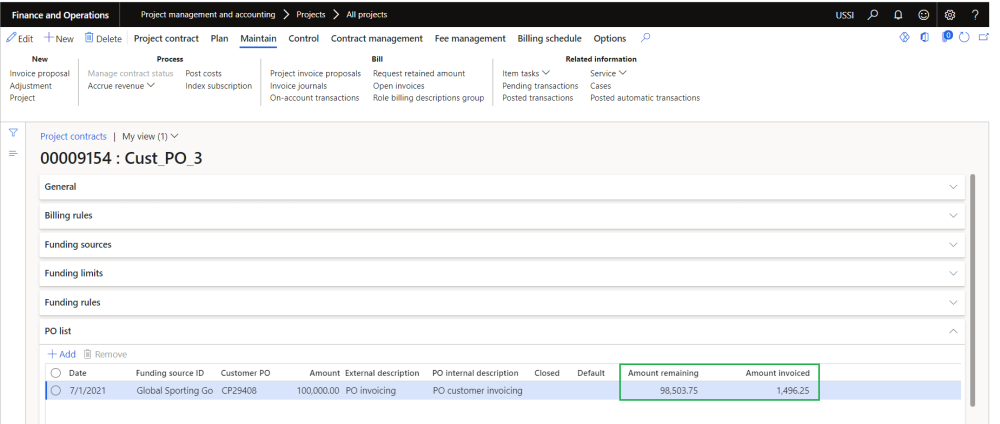
Task: Open the My view dropdown
Action: 150,136
